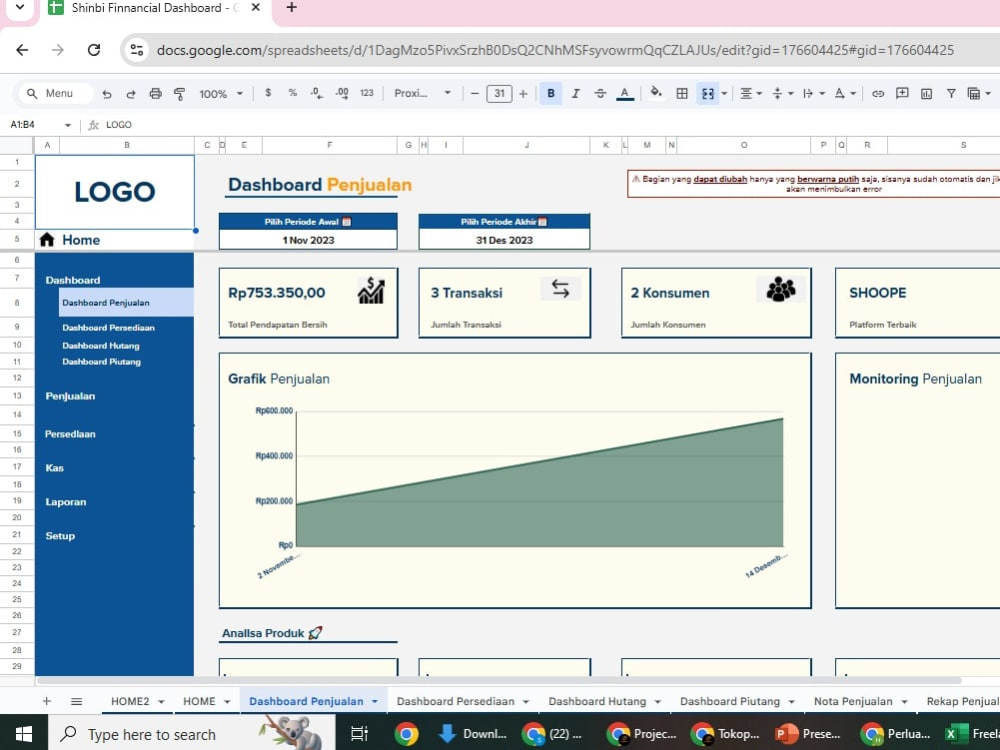1000x750 pixels.
Task: Click Laporan in the sidebar
Action: (66, 502)
